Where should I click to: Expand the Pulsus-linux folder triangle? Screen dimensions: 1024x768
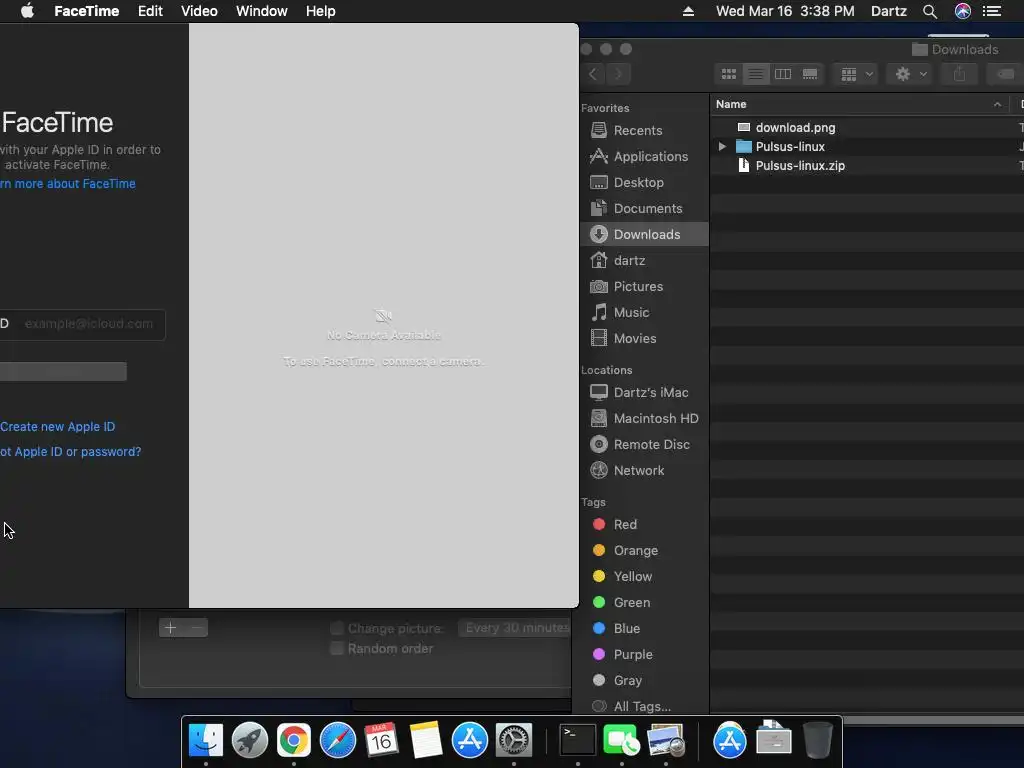[722, 146]
